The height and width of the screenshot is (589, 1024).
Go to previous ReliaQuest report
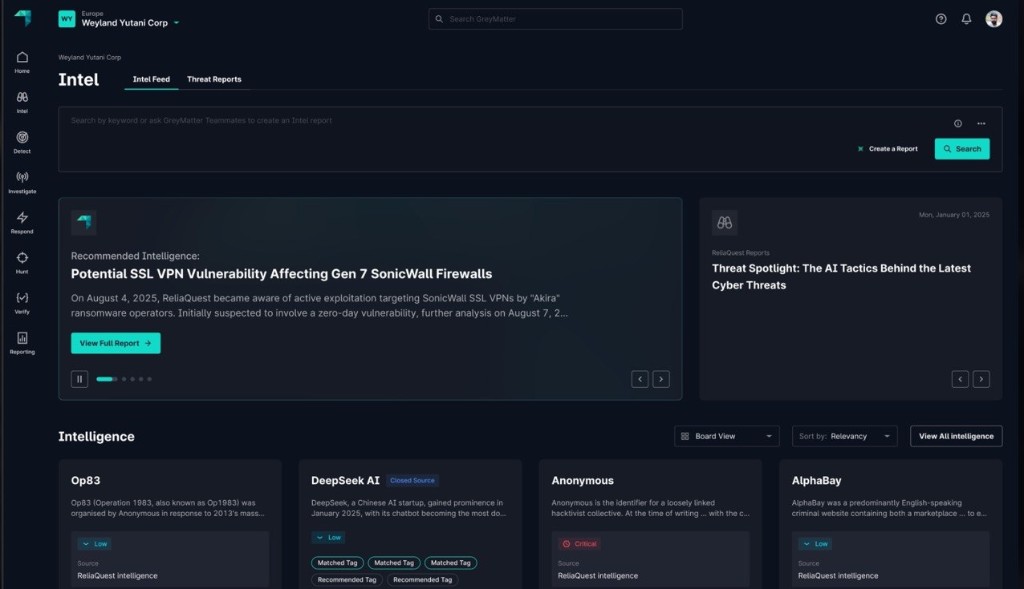click(960, 379)
